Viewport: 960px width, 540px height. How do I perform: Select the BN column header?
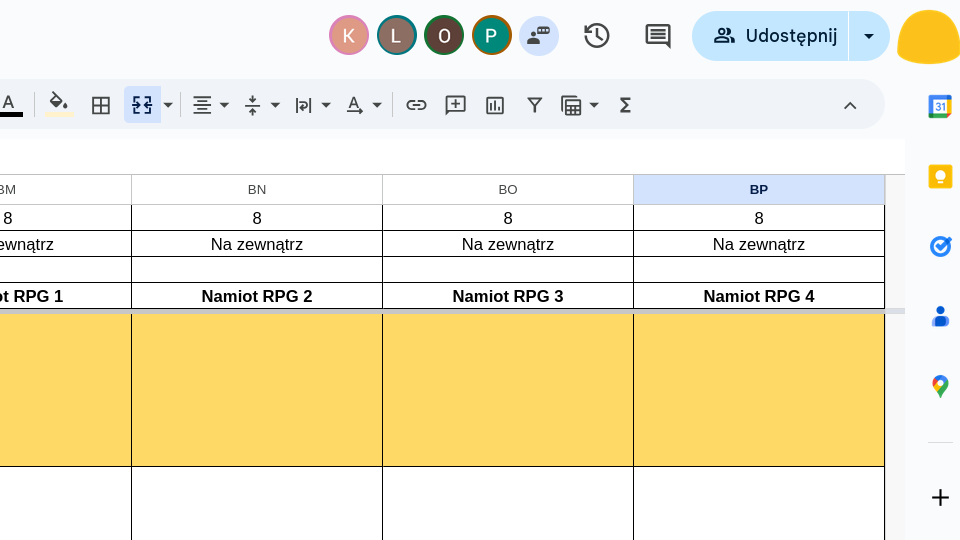click(x=257, y=189)
